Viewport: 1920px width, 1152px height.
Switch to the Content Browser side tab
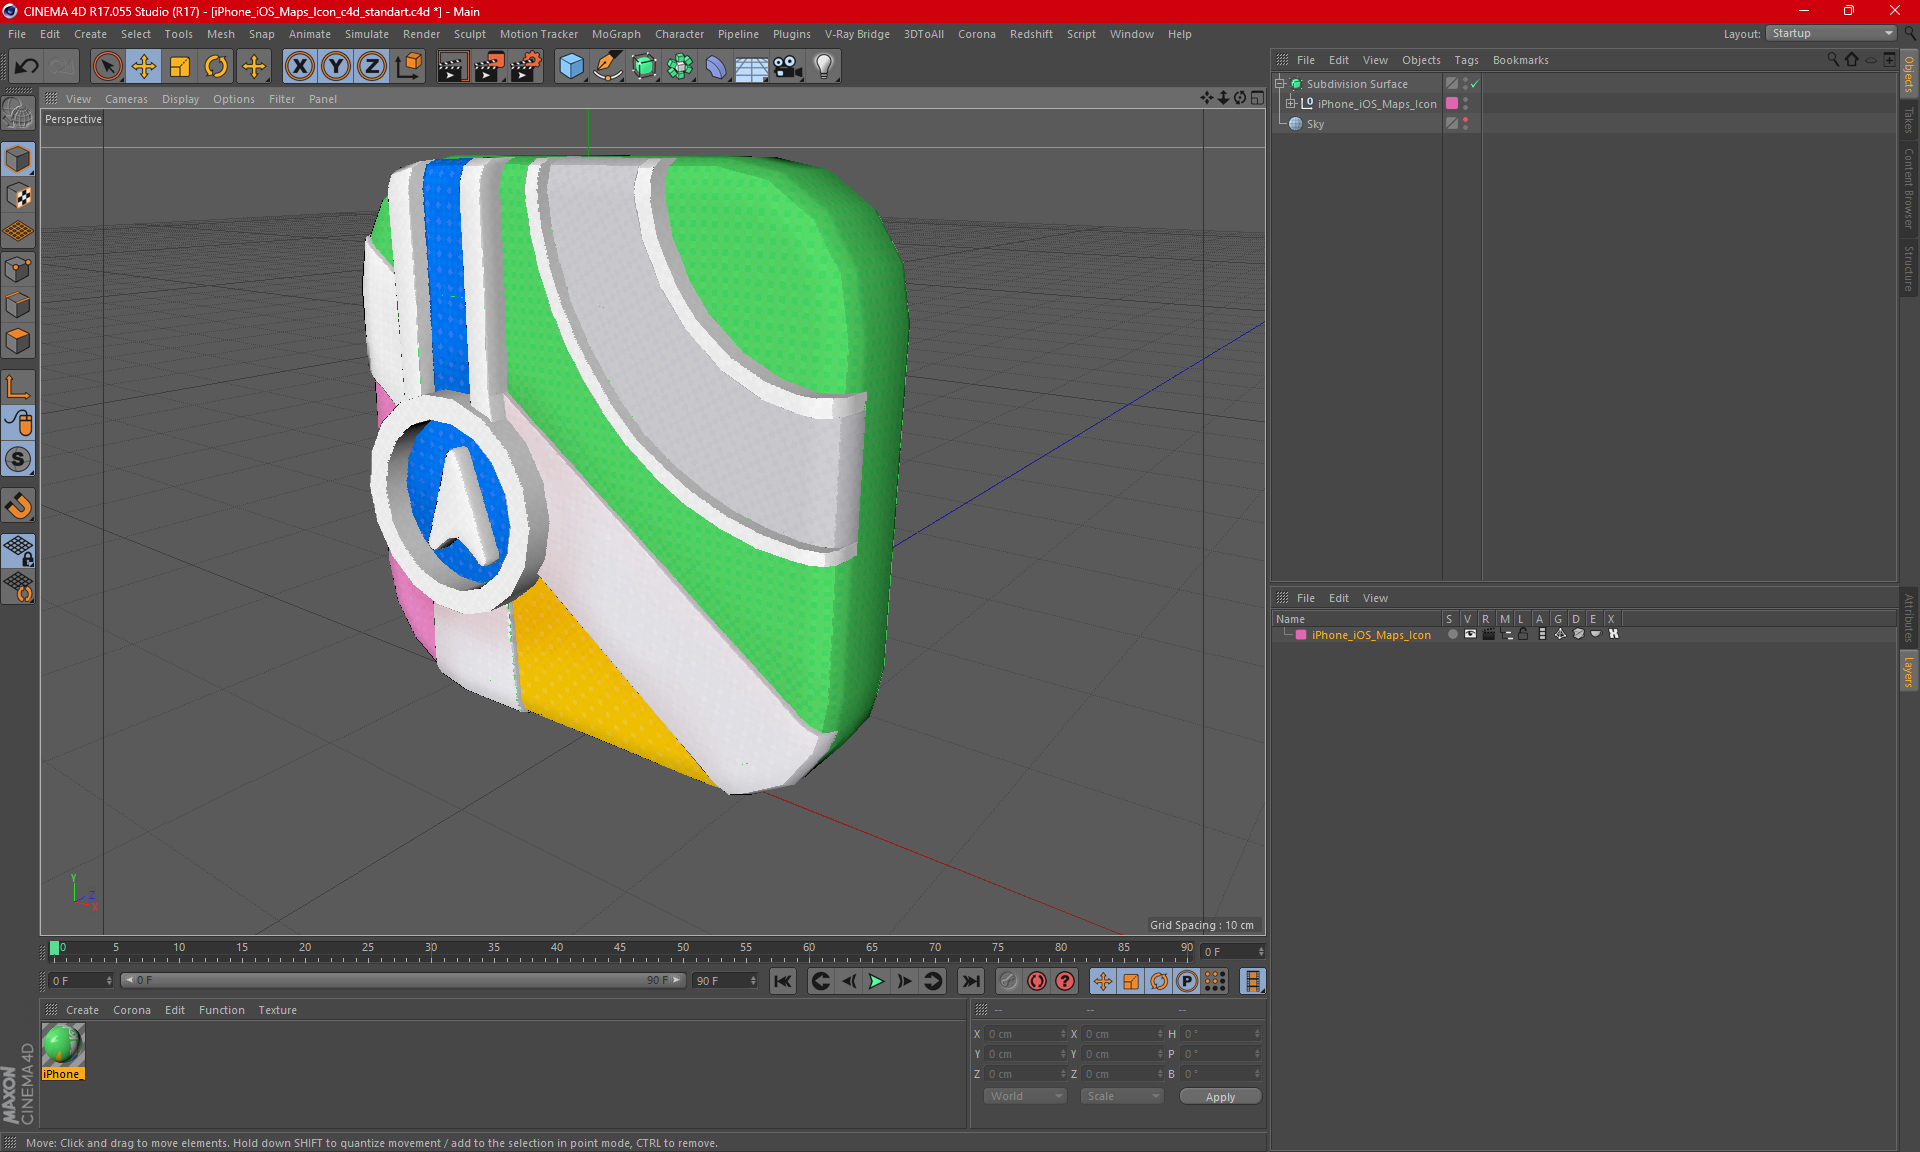tap(1909, 188)
